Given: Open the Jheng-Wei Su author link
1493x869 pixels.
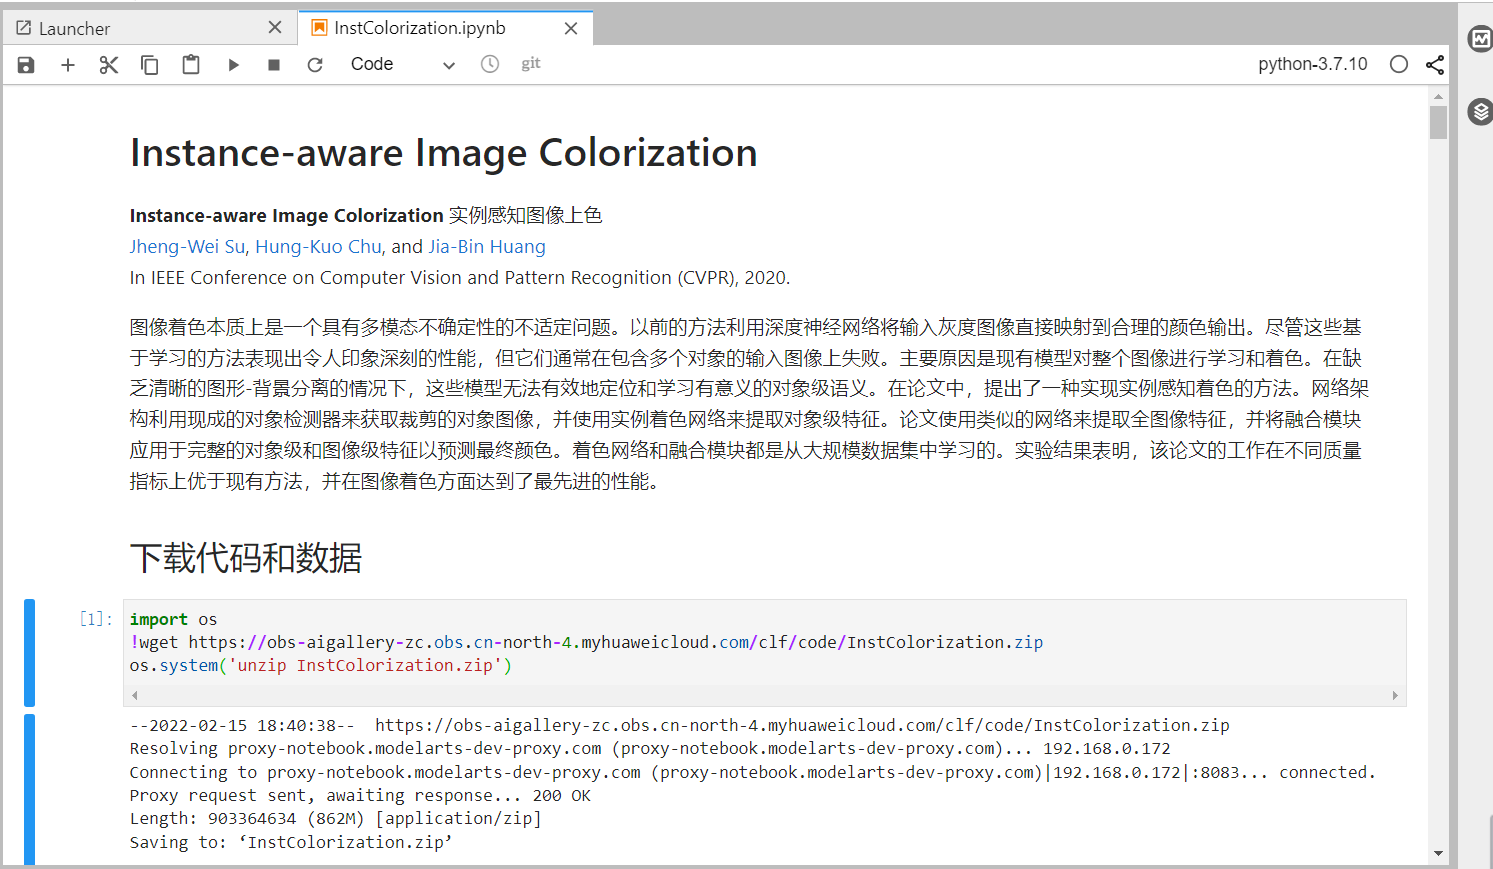Looking at the screenshot, I should (x=187, y=247).
